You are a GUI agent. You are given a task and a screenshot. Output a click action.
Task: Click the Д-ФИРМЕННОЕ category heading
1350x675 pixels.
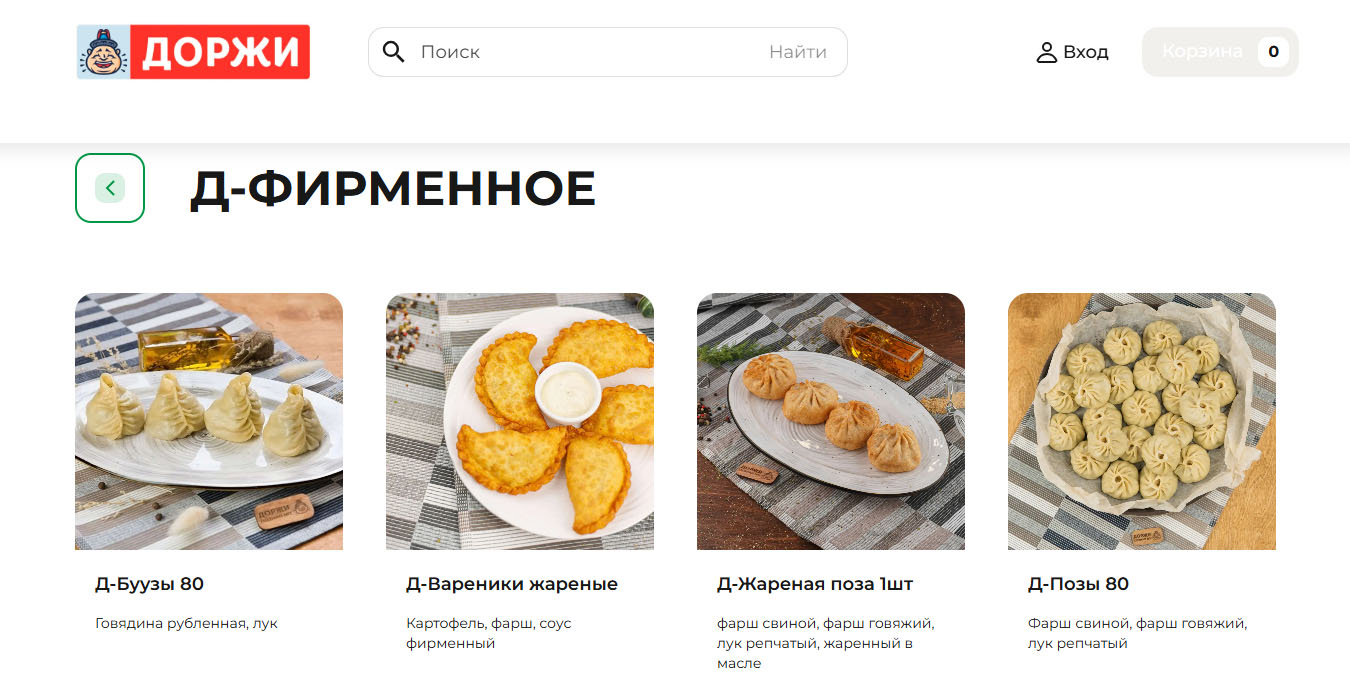[x=393, y=189]
